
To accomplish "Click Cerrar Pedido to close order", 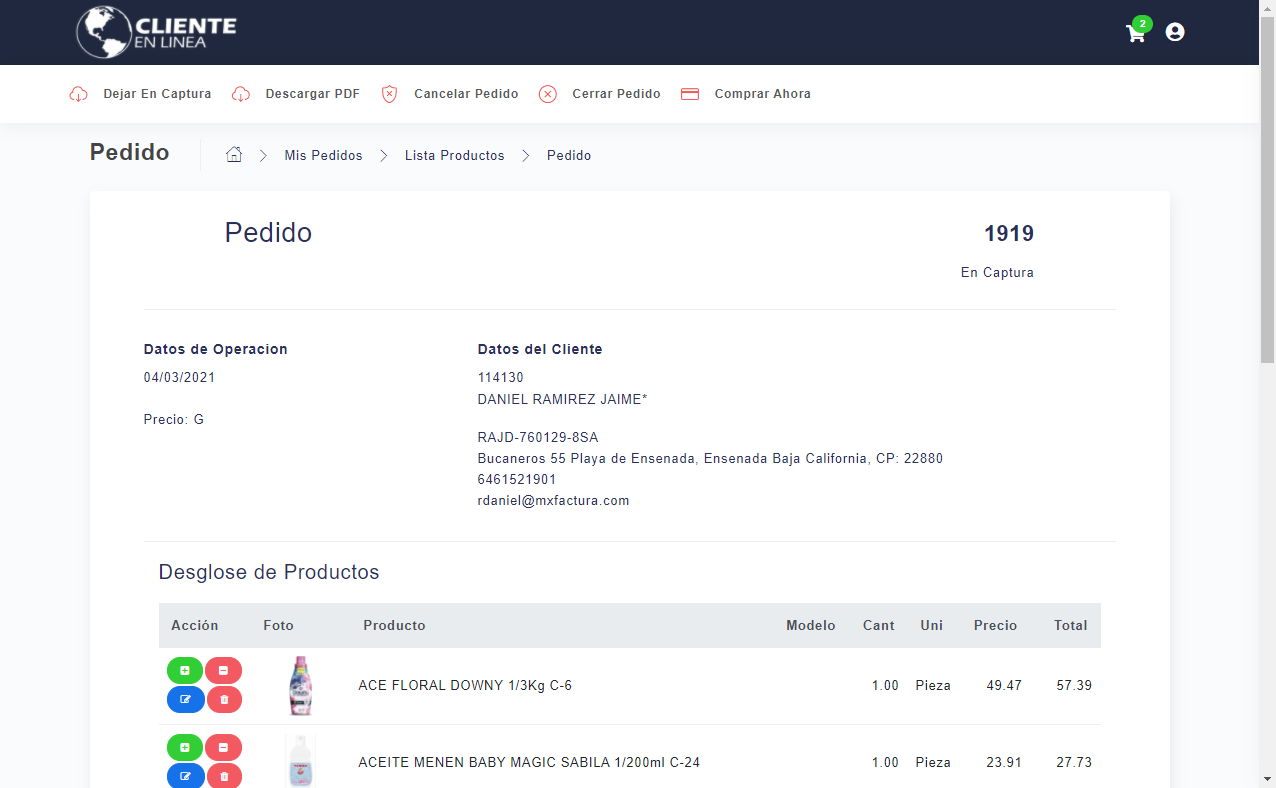I will point(600,94).
